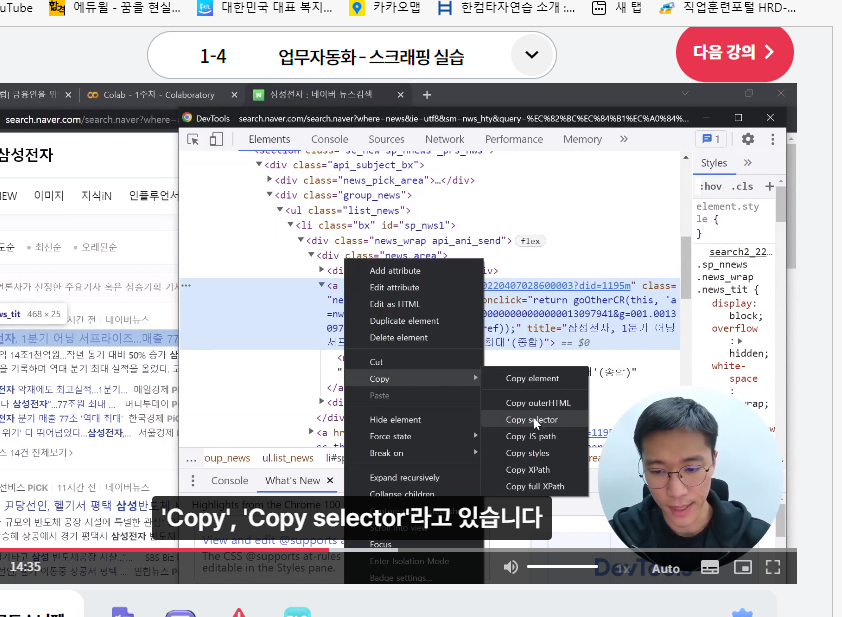Switch to the Sources tab
Screen dimensions: 842x617
386,139
